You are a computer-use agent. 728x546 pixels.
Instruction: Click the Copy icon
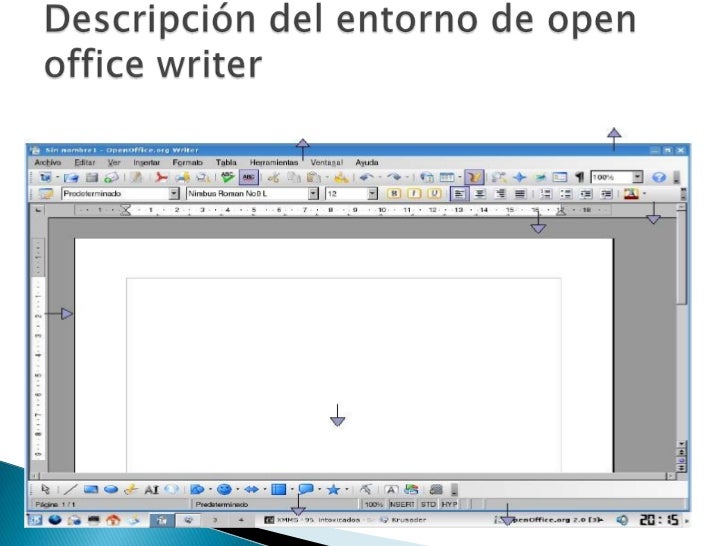pos(293,177)
